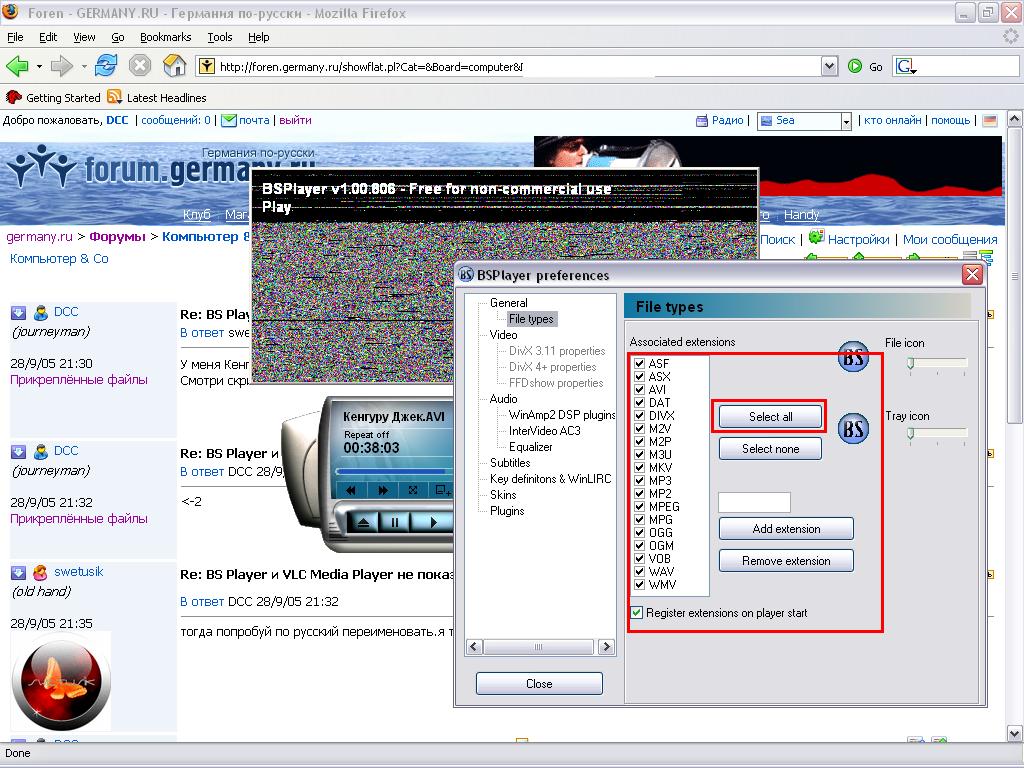
Task: Click the eject button on the BSPlayer skin
Action: [x=364, y=522]
